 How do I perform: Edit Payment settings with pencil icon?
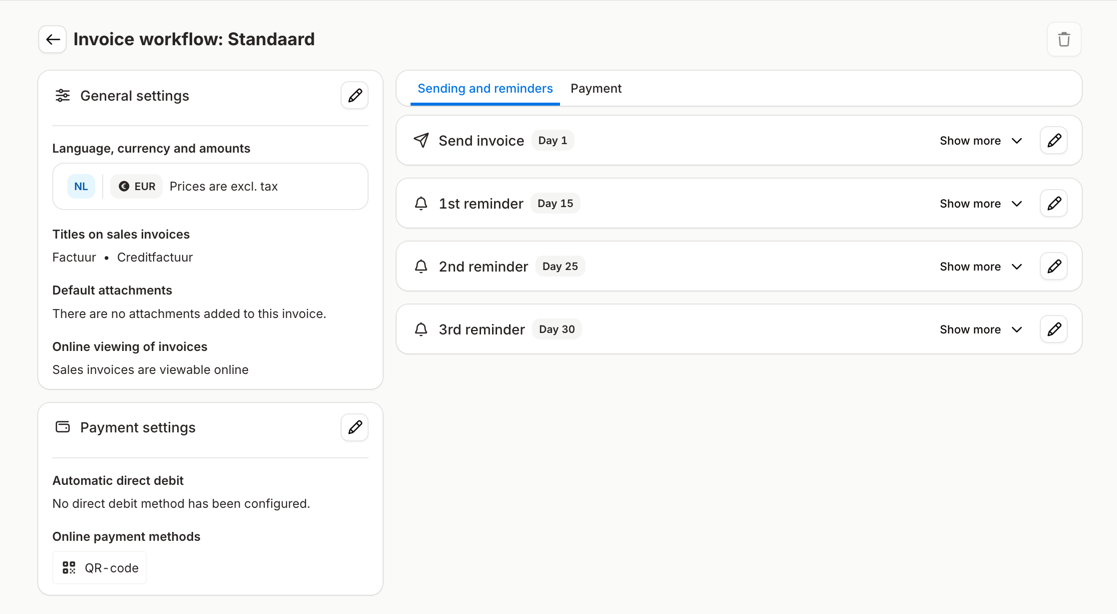(x=354, y=428)
